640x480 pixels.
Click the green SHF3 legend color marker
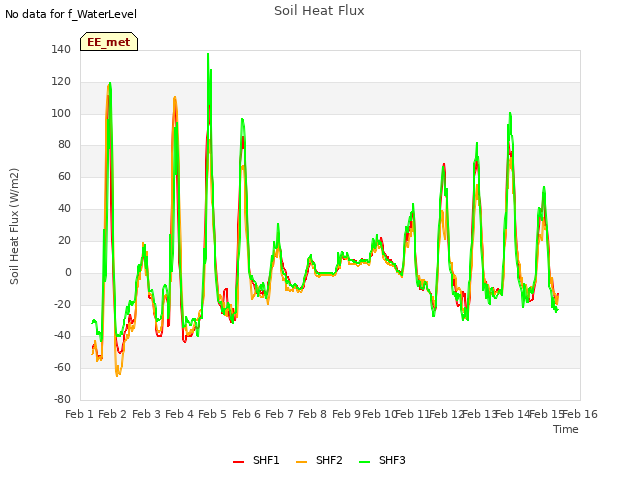[x=364, y=462]
